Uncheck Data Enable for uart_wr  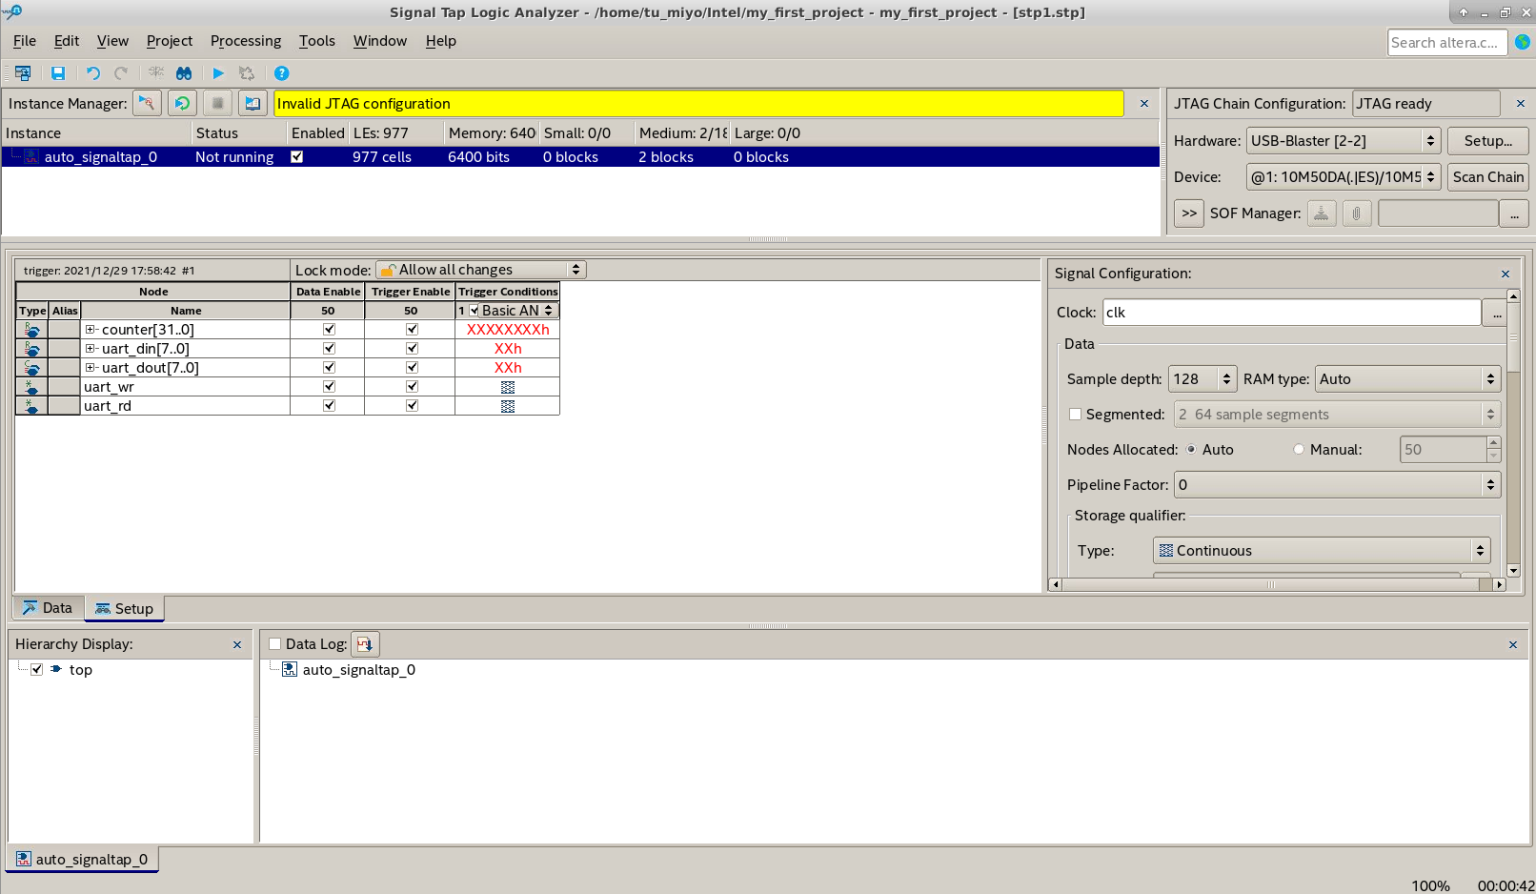point(329,387)
